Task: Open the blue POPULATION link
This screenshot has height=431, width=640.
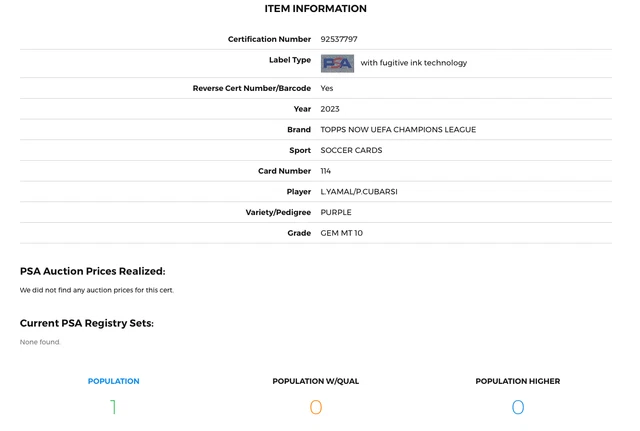Action: [x=113, y=381]
